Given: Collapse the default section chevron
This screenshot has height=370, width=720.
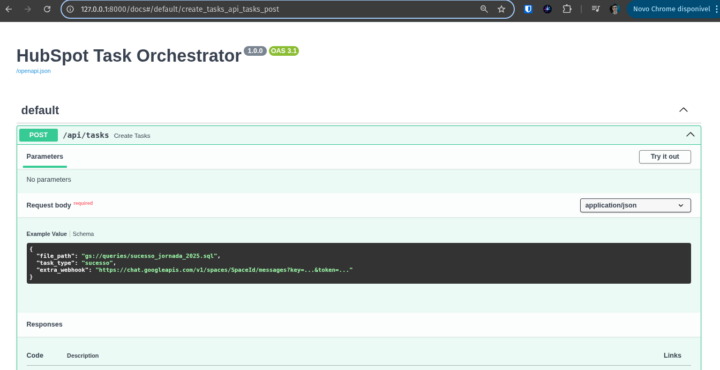Looking at the screenshot, I should point(683,110).
